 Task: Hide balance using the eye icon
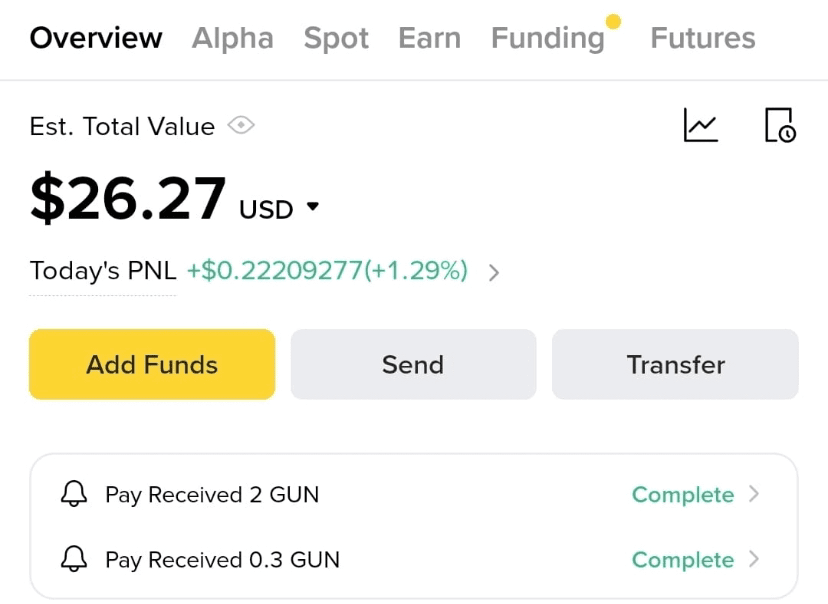tap(241, 126)
